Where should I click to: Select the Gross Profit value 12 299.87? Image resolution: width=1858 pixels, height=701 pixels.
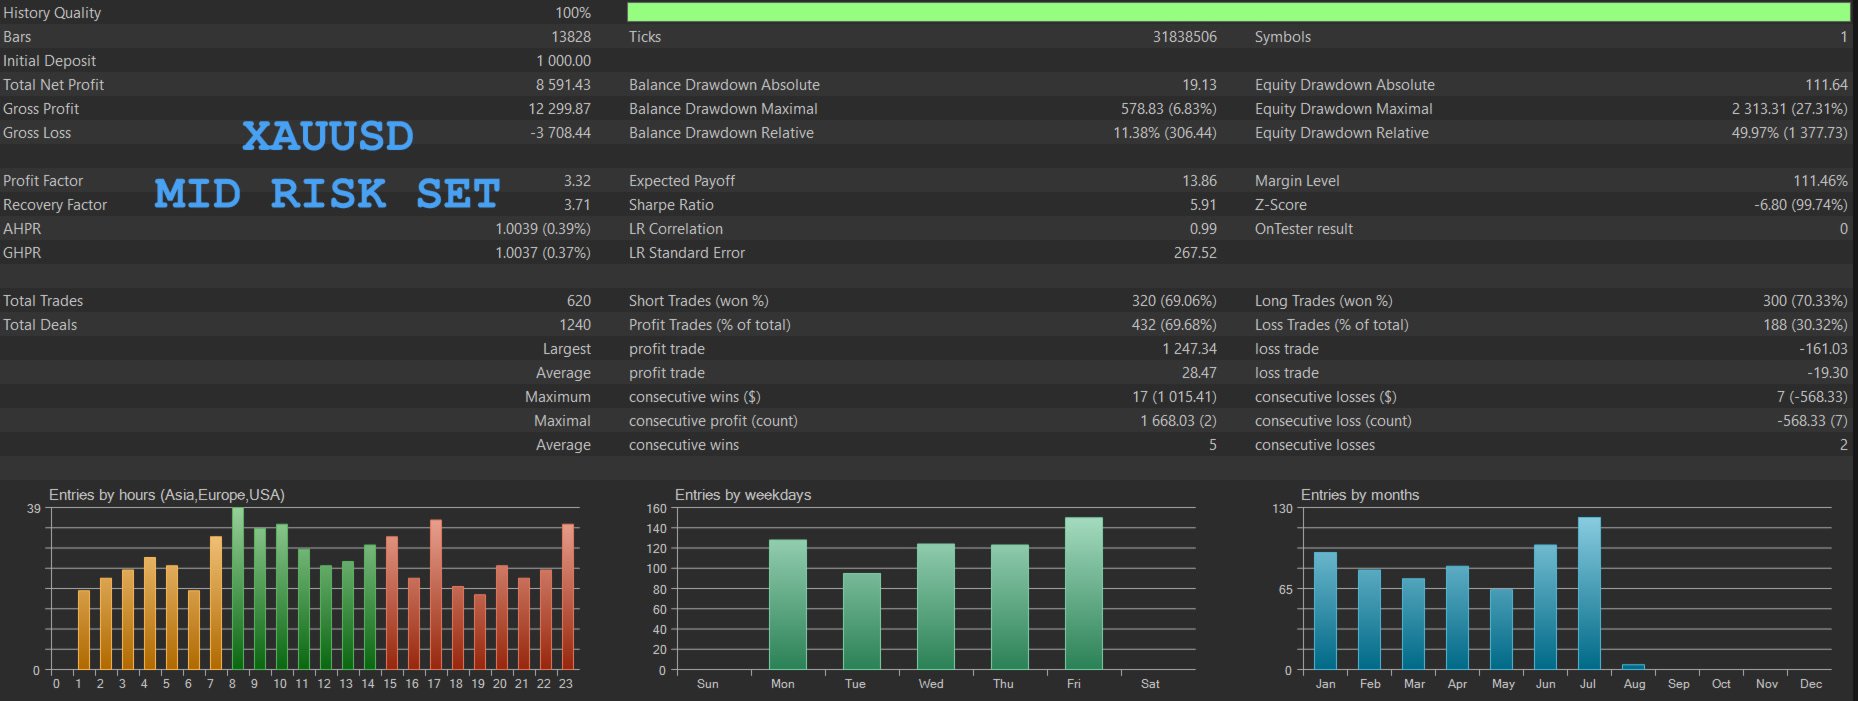pyautogui.click(x=560, y=109)
